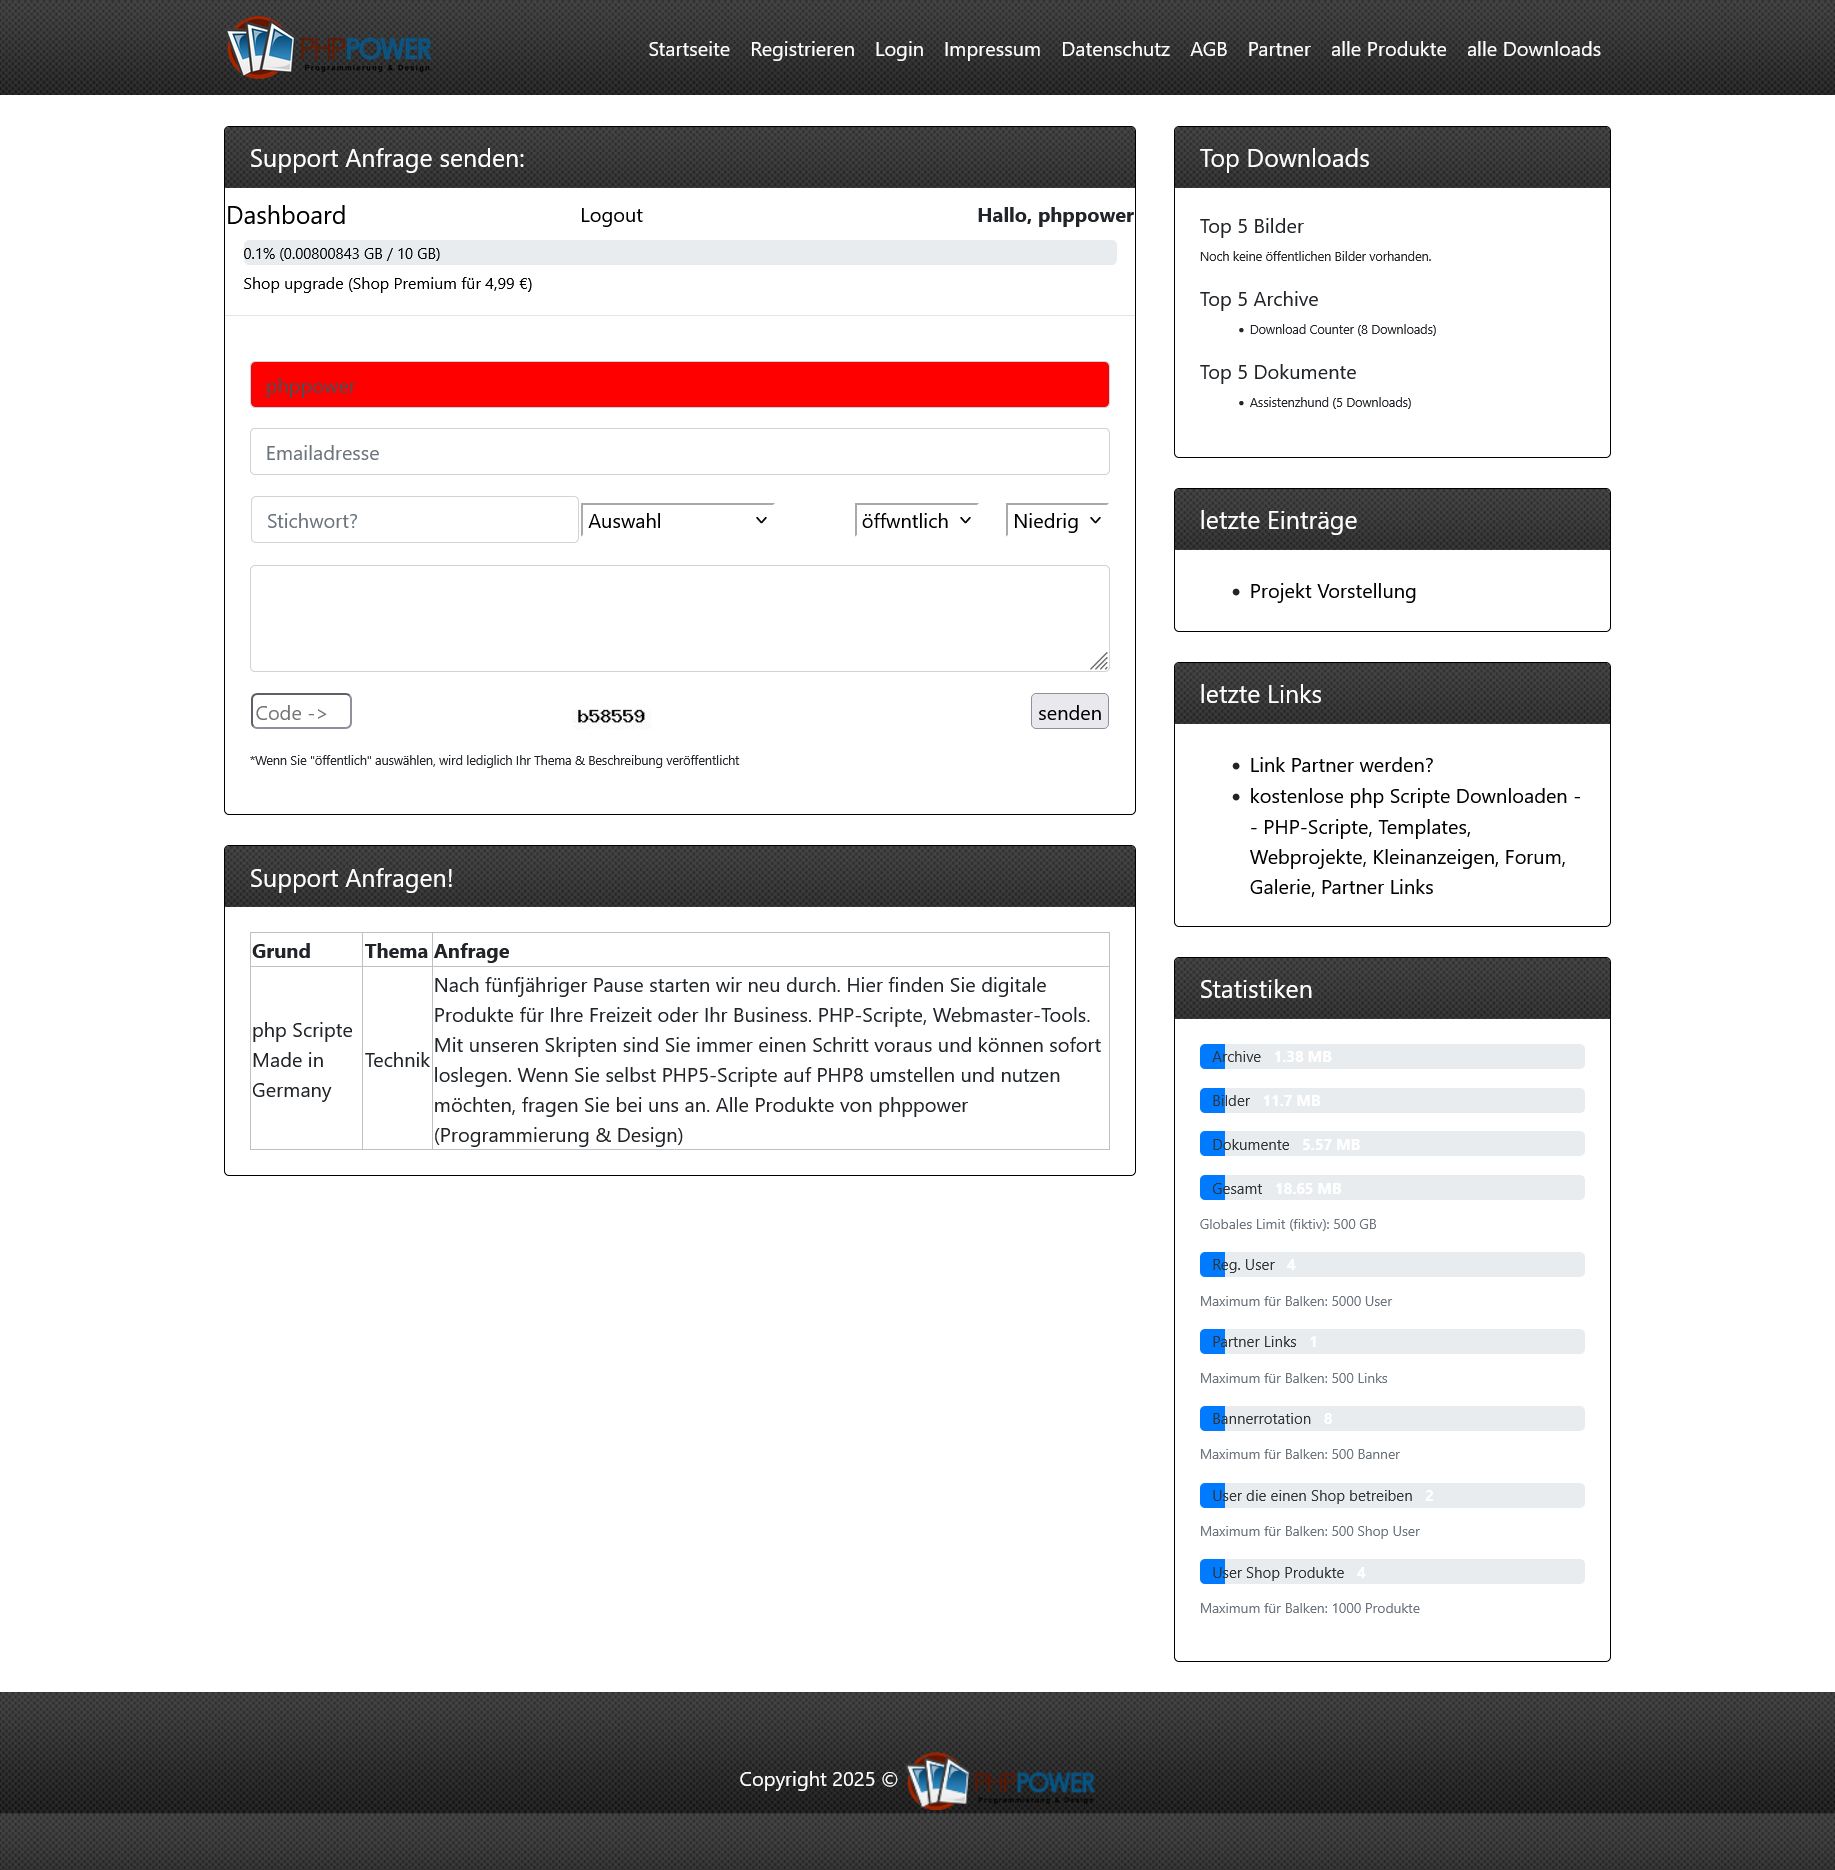The width and height of the screenshot is (1835, 1870).
Task: Open the Projekt Vorstellung entry
Action: (x=1332, y=591)
